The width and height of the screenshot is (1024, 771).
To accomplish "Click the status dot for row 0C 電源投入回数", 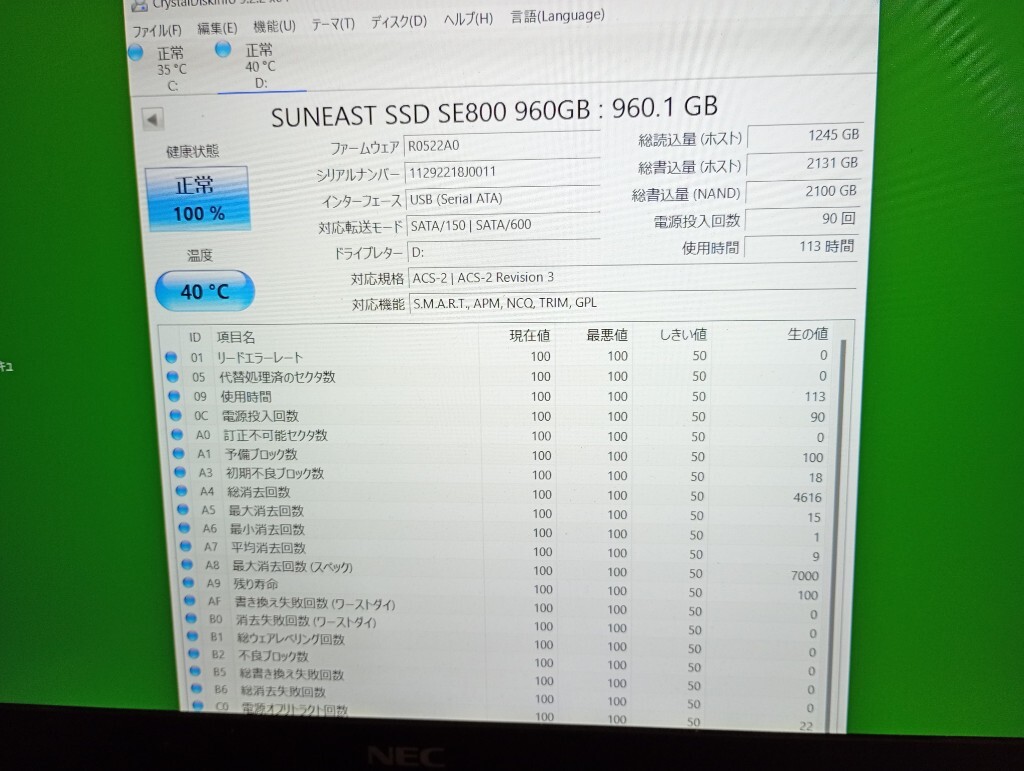I will coord(175,415).
